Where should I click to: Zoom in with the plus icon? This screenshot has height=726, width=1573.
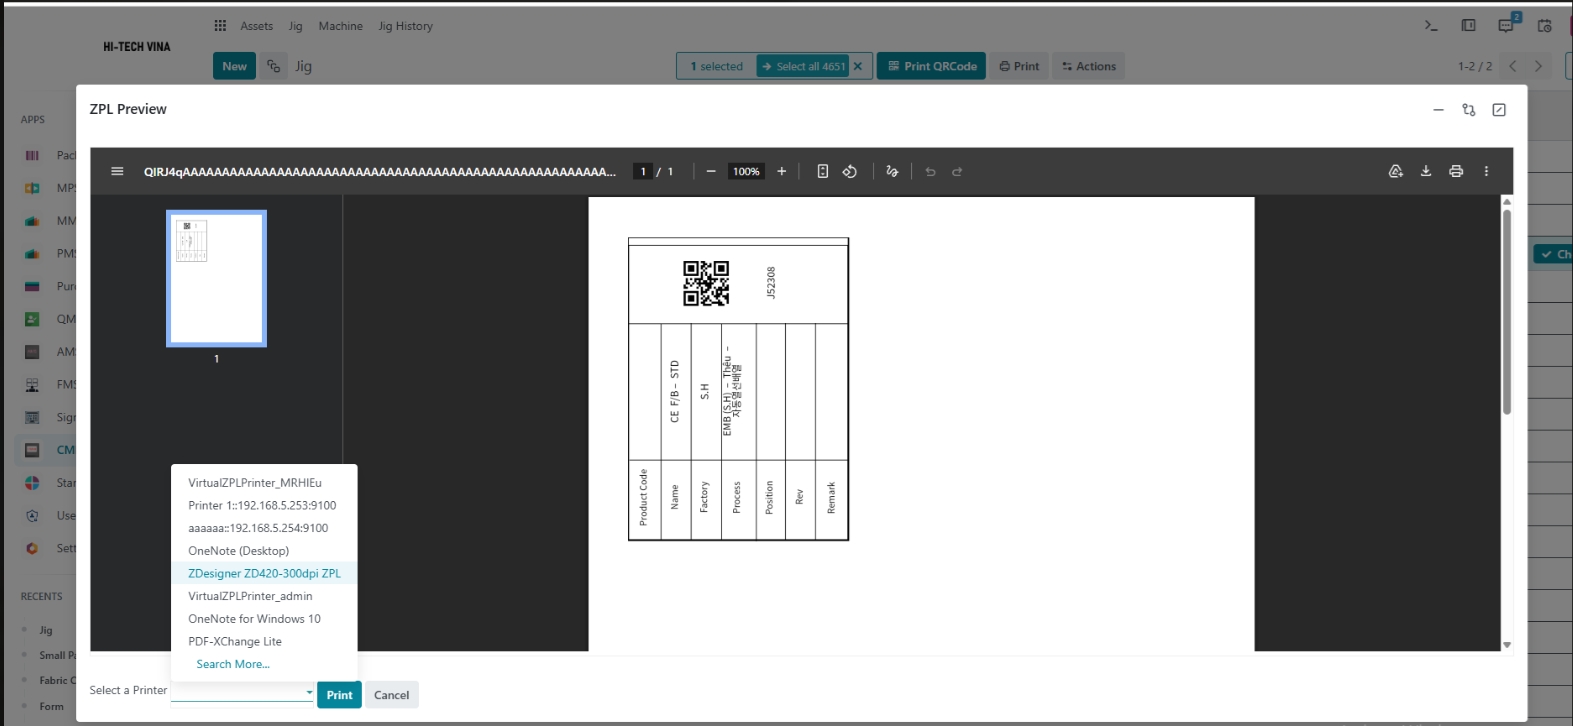(782, 171)
